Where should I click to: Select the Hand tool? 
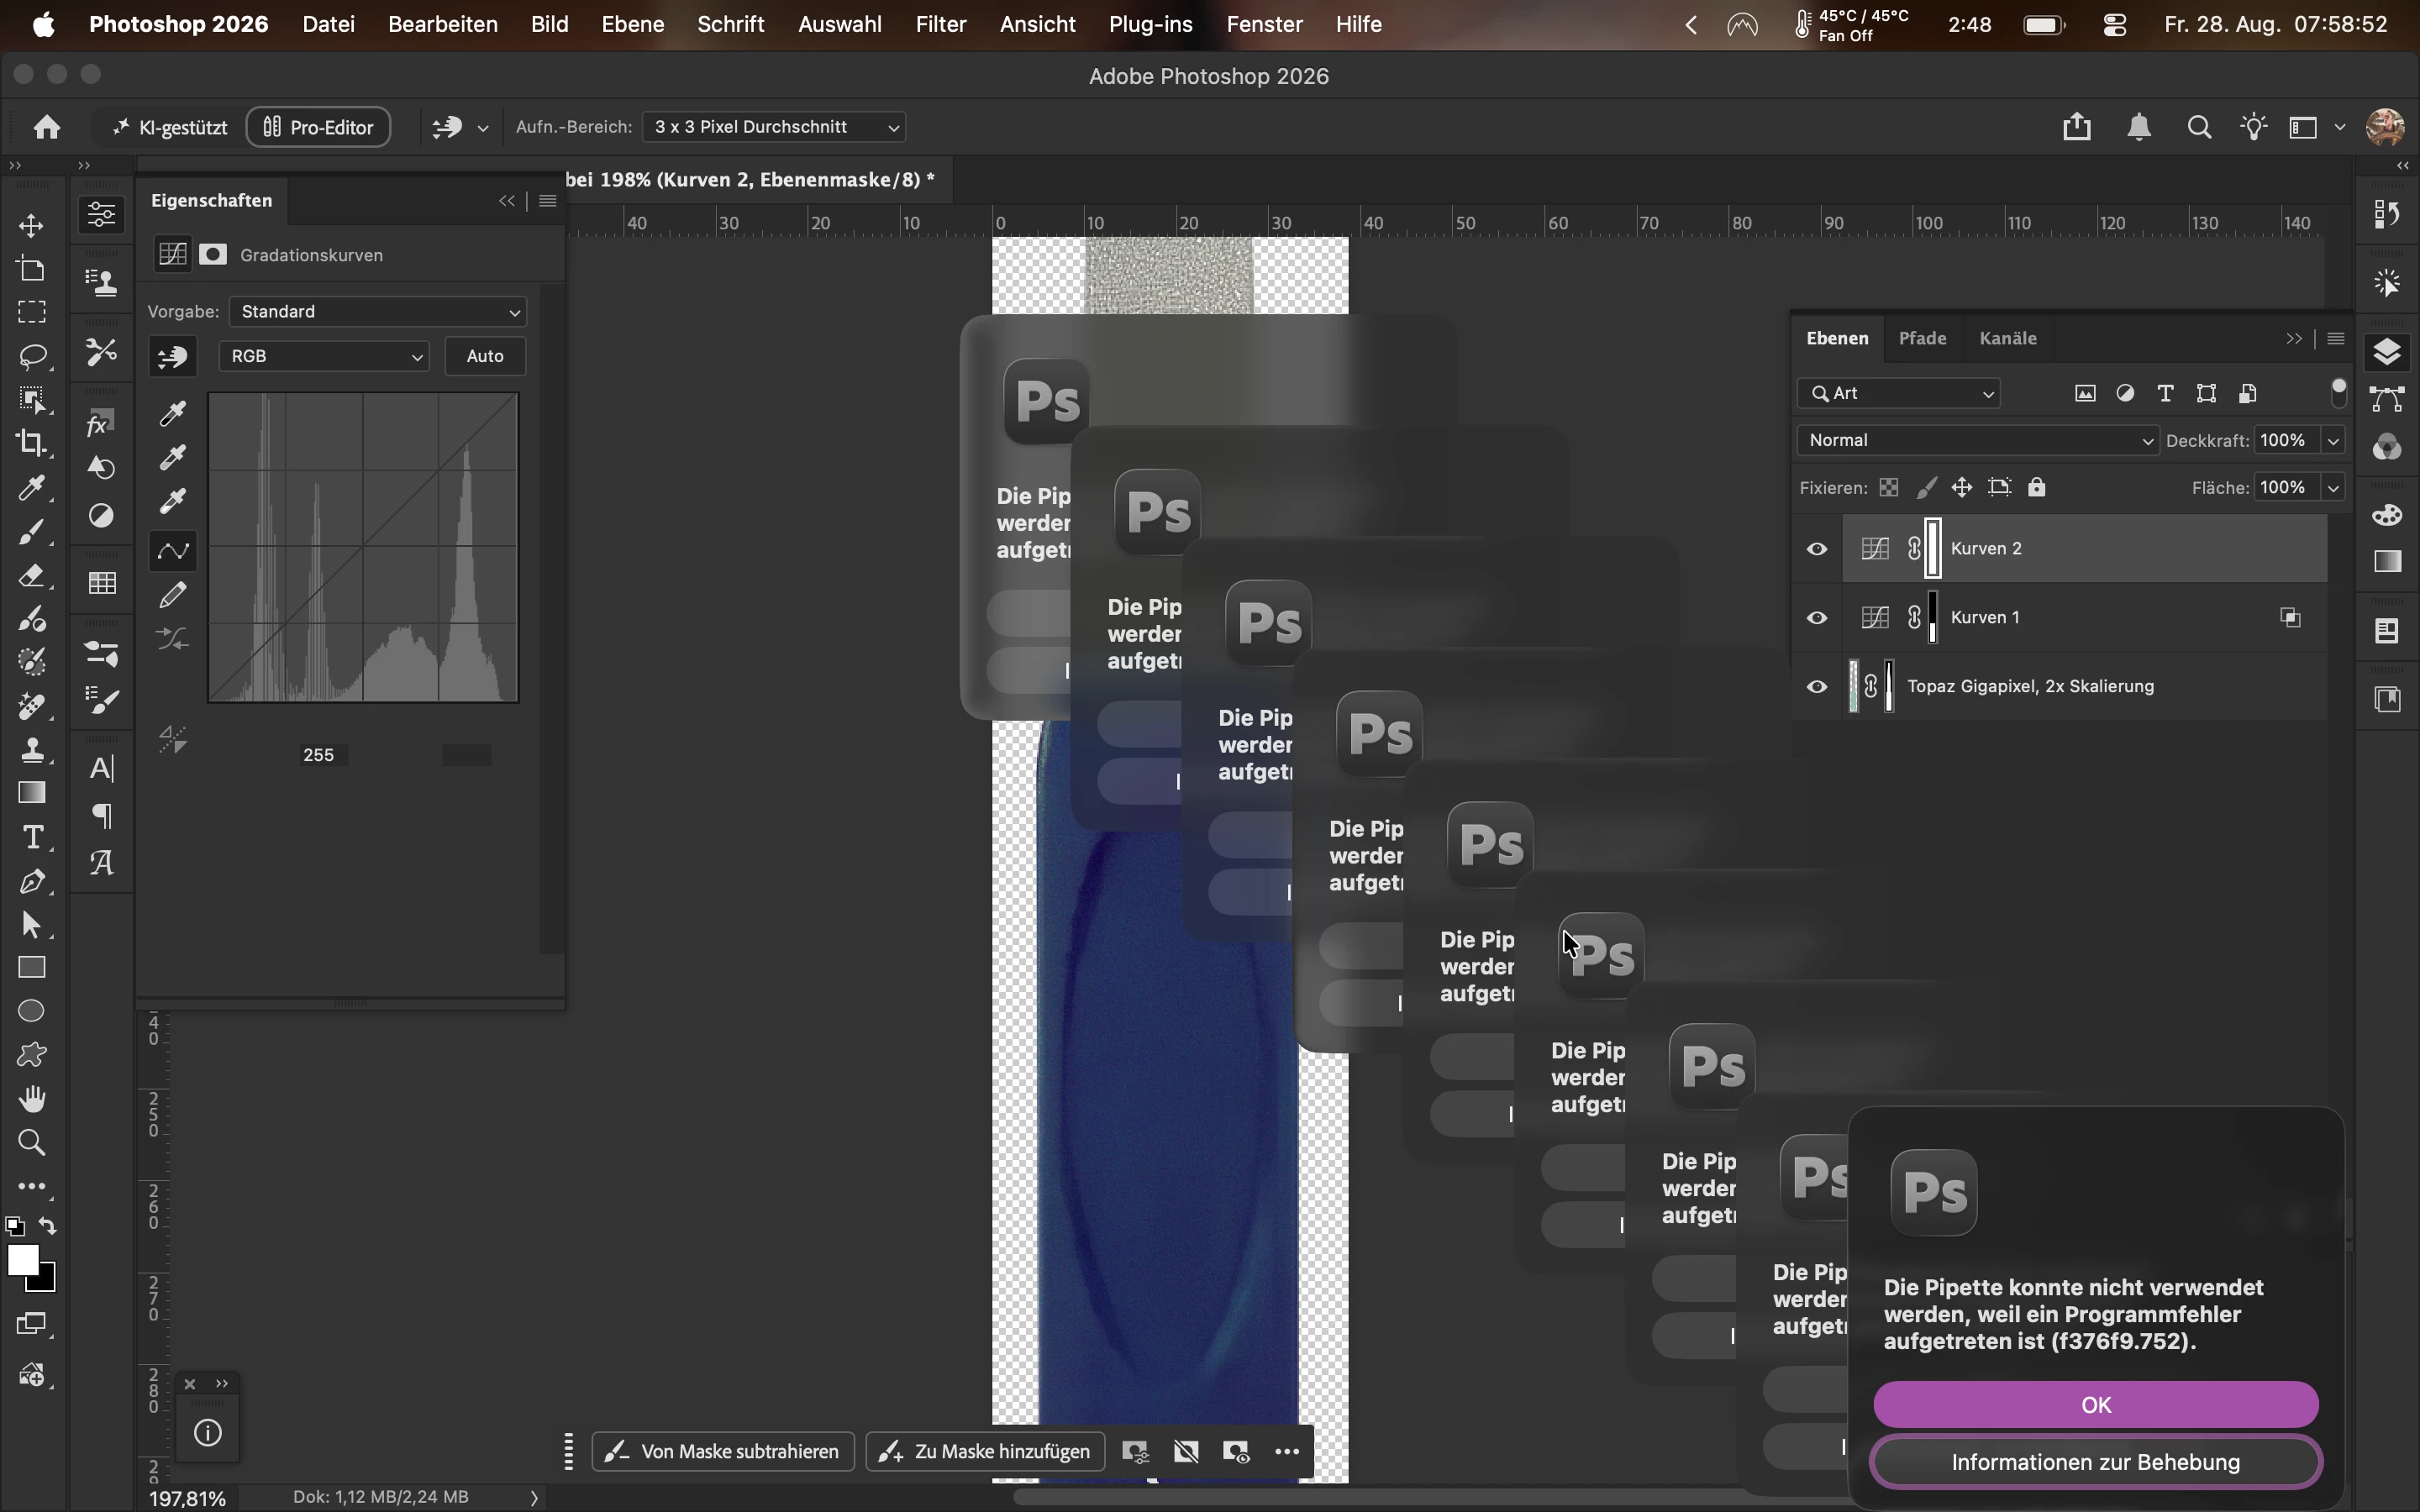pyautogui.click(x=32, y=1099)
